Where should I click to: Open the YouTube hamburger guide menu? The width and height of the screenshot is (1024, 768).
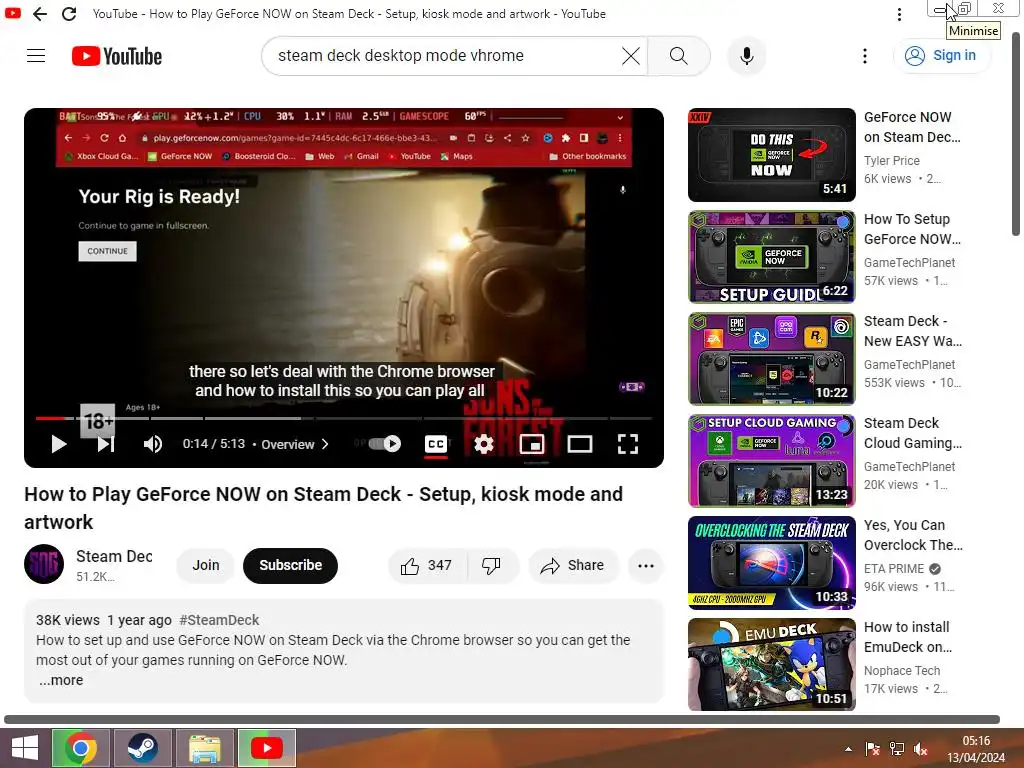tap(36, 56)
